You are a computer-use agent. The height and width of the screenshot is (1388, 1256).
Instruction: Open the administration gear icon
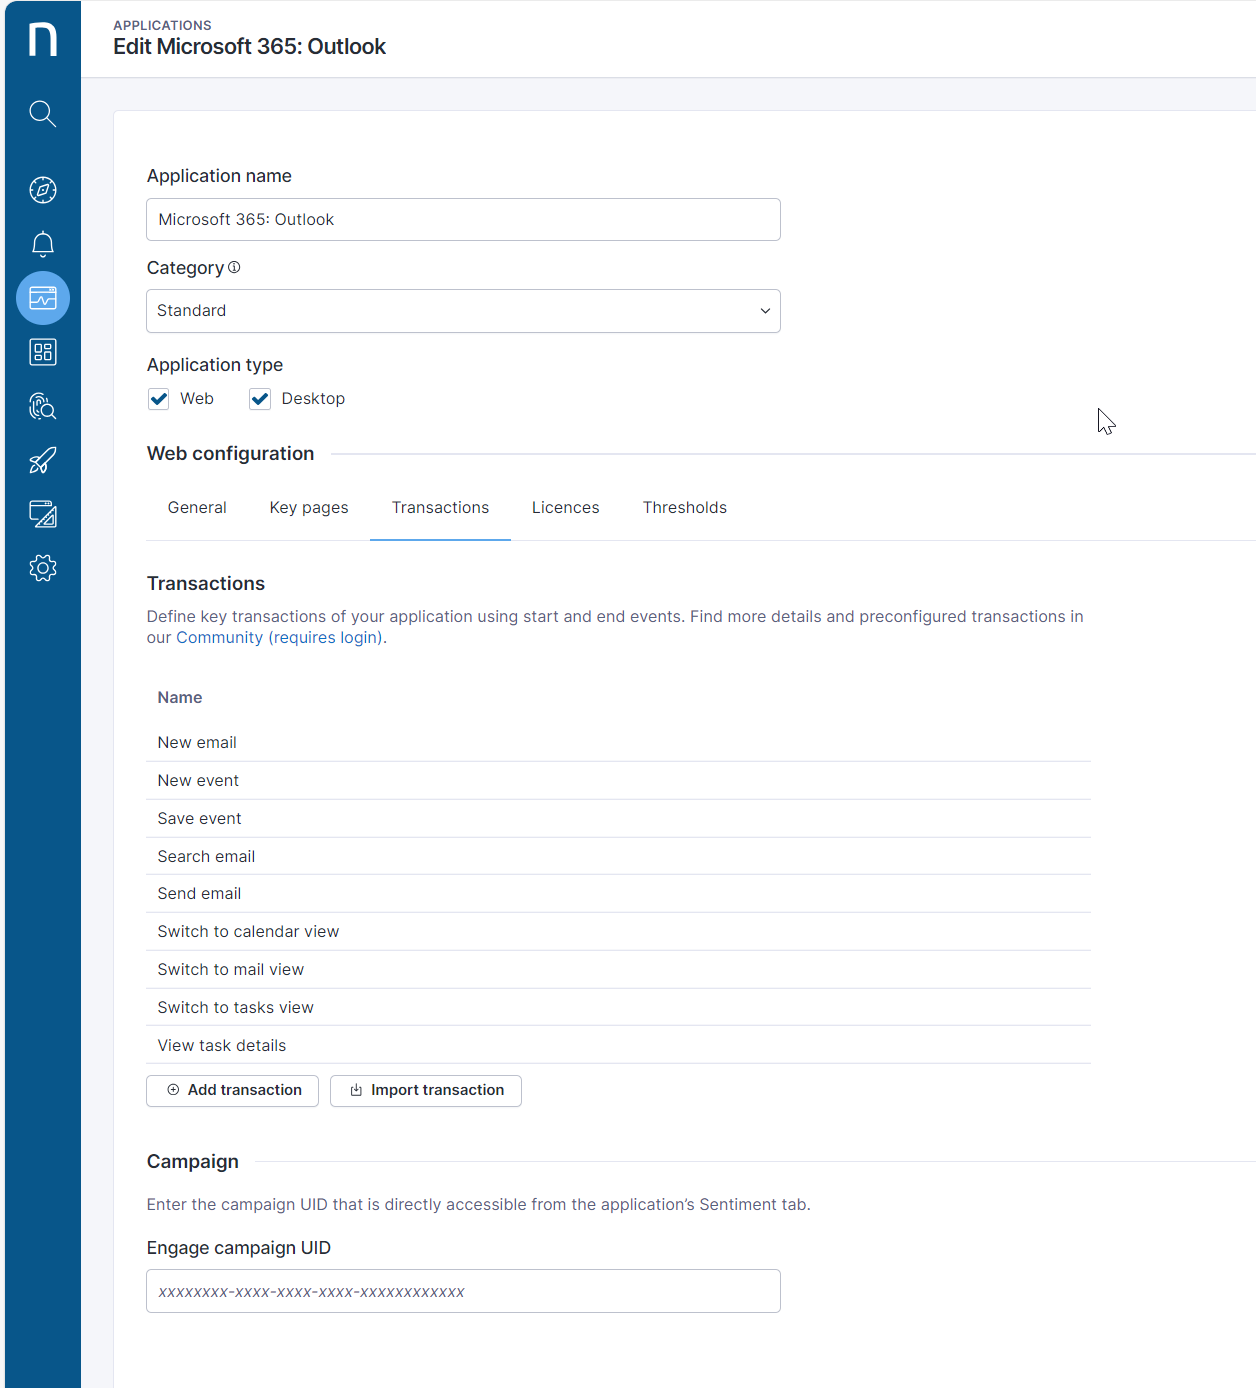[43, 568]
